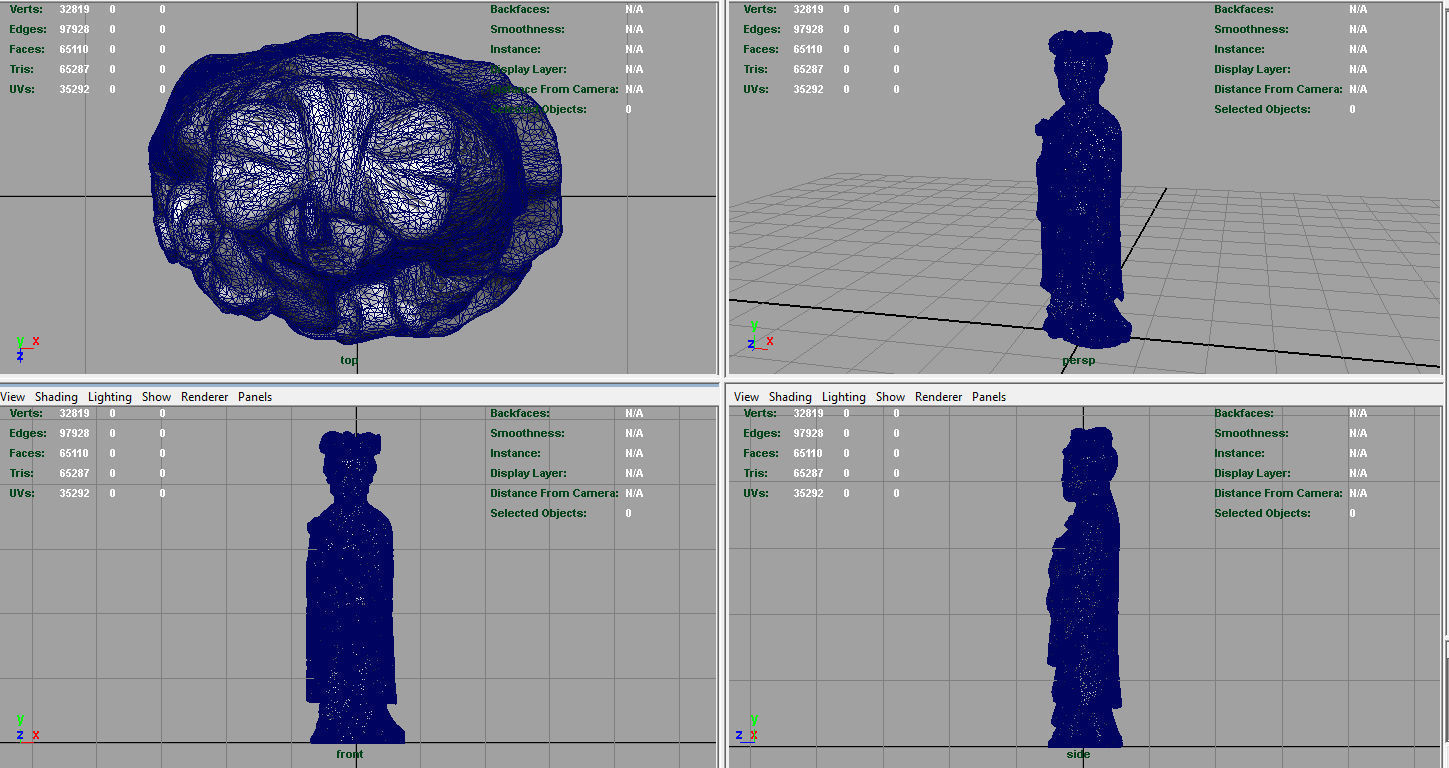
Task: Click the XYZ axis indicator in the persp viewport
Action: click(761, 336)
